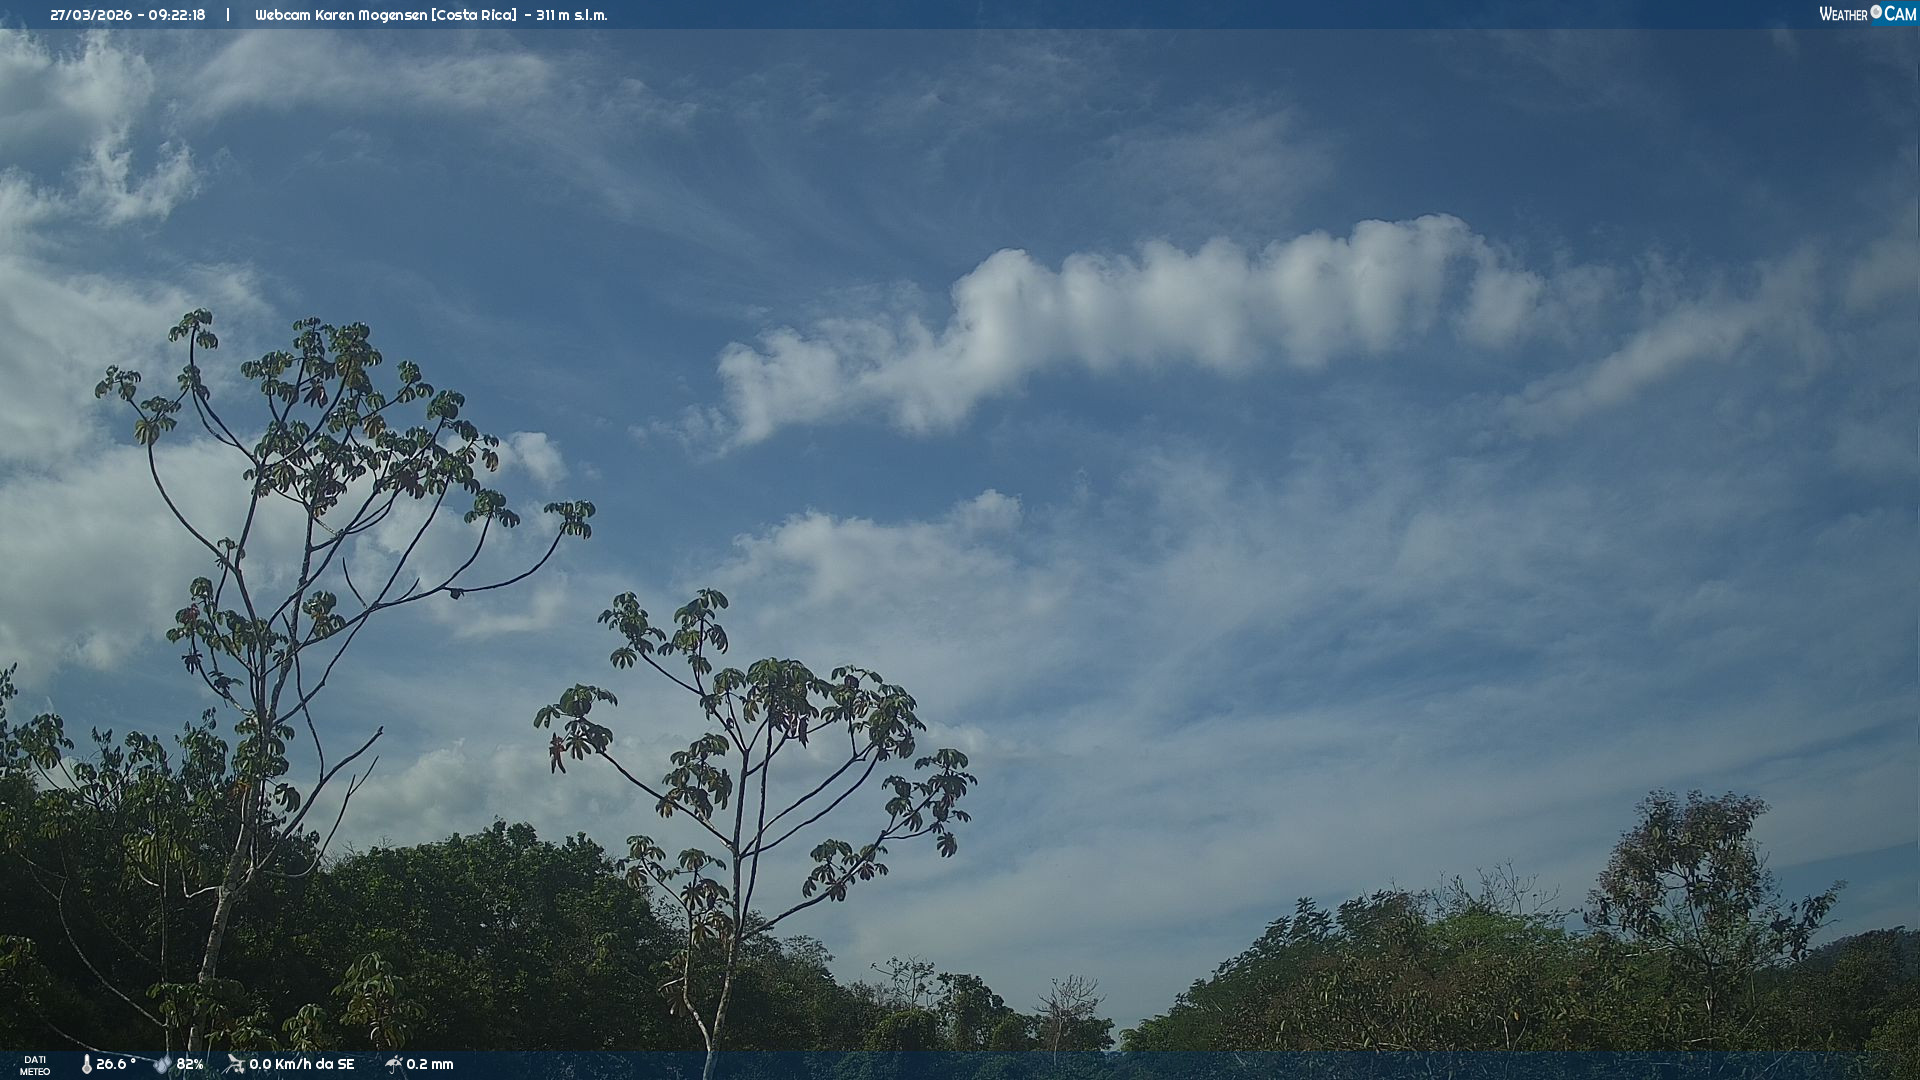Image resolution: width=1920 pixels, height=1080 pixels.
Task: Click the date 27/03/2026 timestamp
Action: (91, 15)
